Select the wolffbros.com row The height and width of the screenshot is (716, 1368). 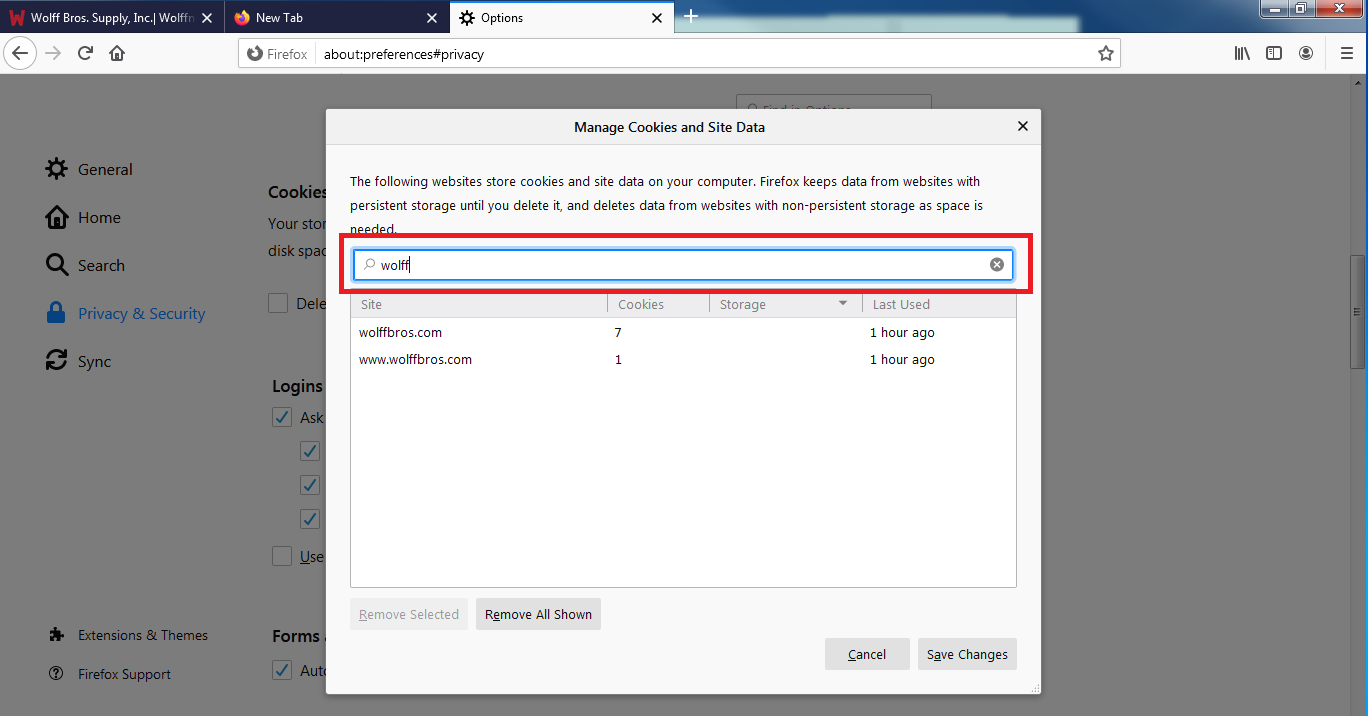683,332
